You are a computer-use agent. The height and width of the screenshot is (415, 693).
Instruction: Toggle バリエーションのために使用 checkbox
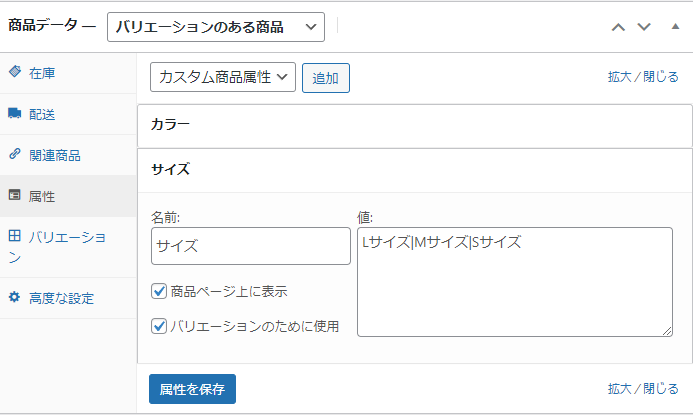[159, 326]
